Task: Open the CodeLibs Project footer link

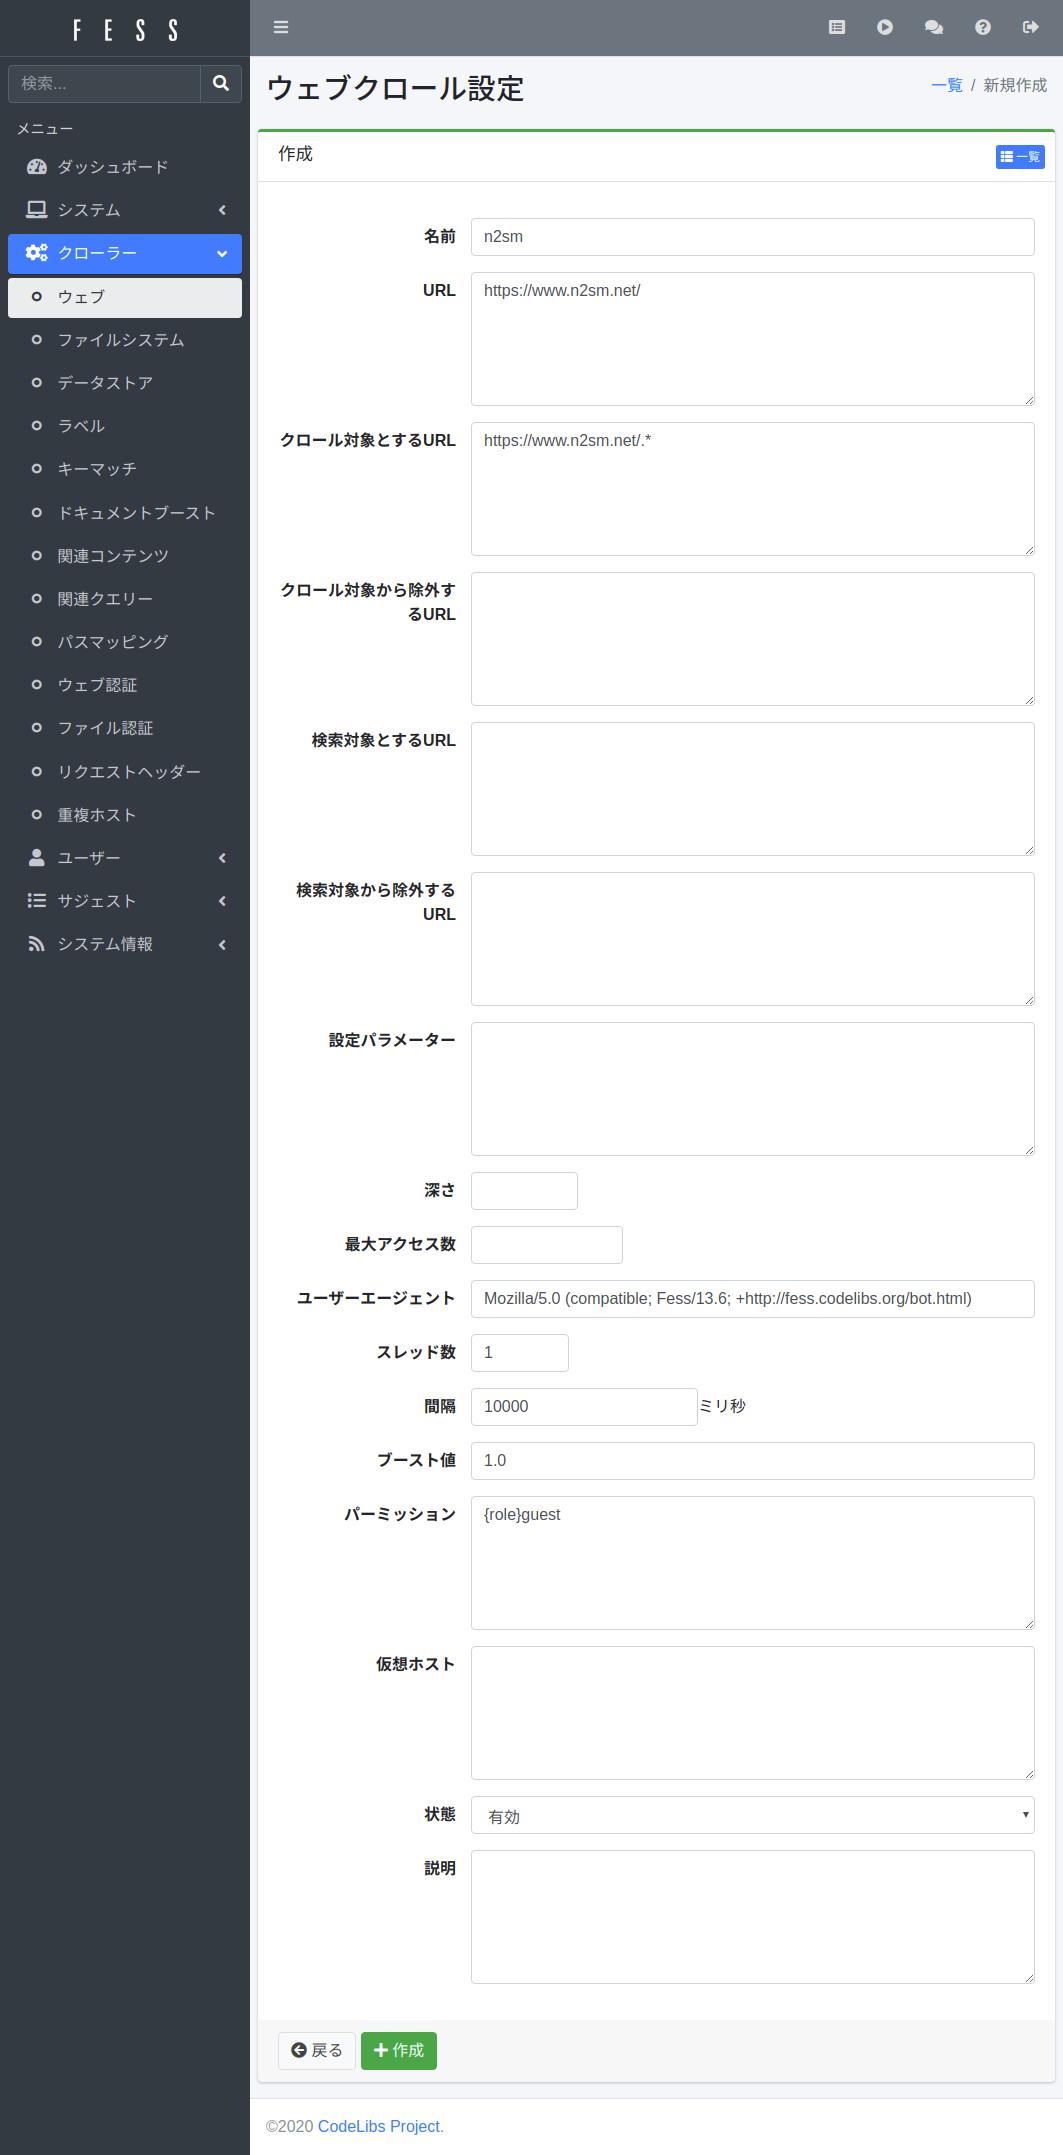Action: (x=379, y=2126)
